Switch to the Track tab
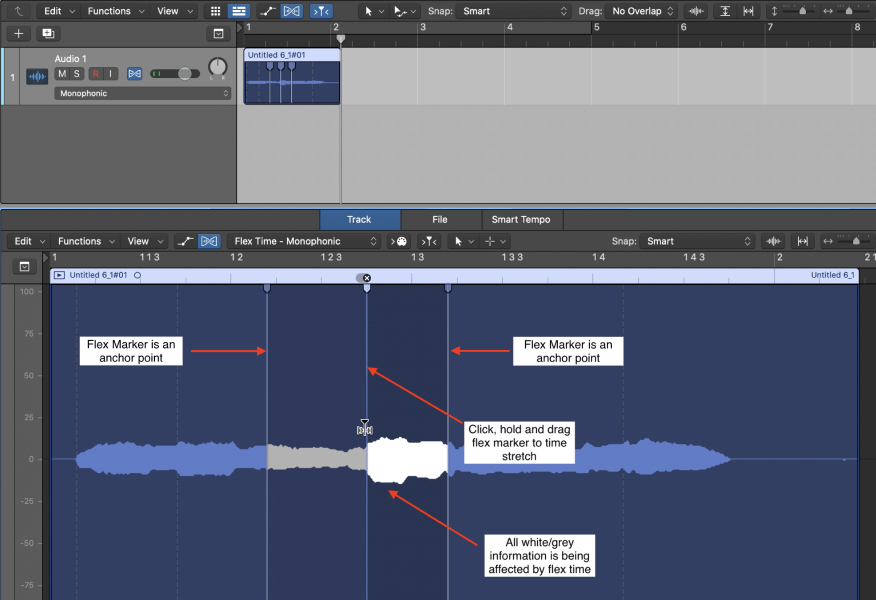This screenshot has height=600, width=876. click(x=359, y=220)
